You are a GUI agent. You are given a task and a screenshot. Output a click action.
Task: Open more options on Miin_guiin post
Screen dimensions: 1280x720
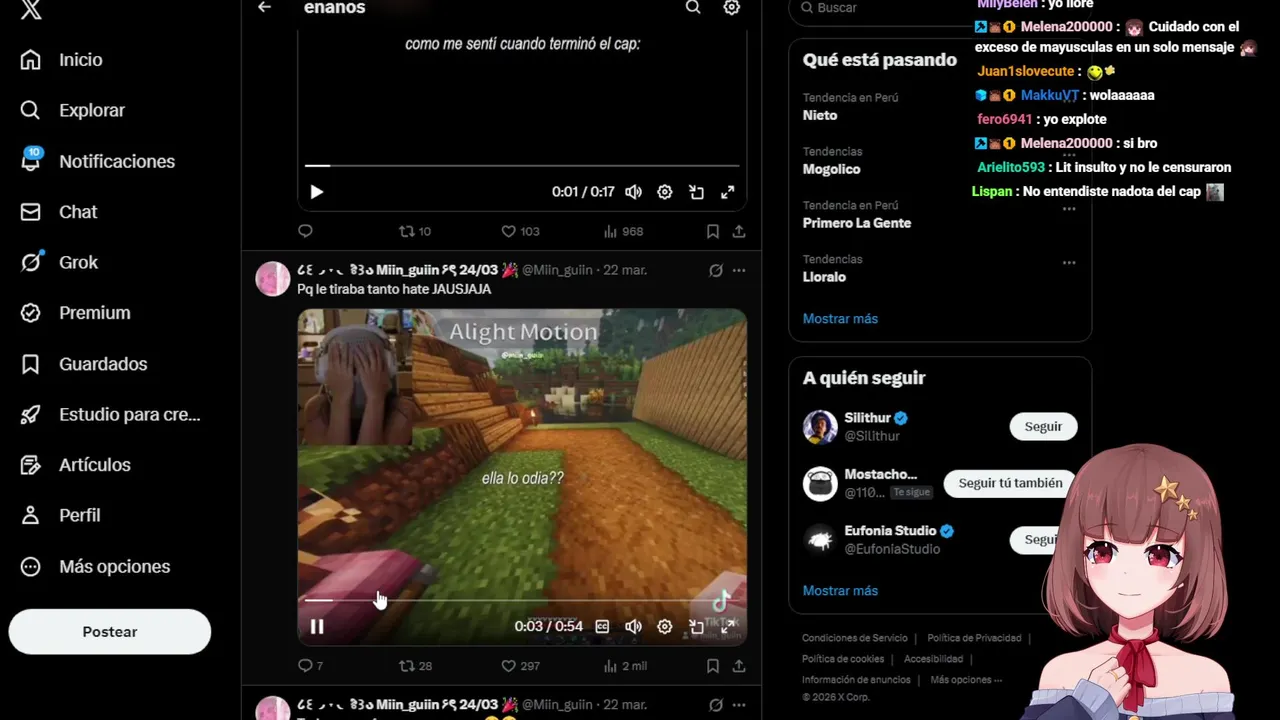(x=739, y=270)
